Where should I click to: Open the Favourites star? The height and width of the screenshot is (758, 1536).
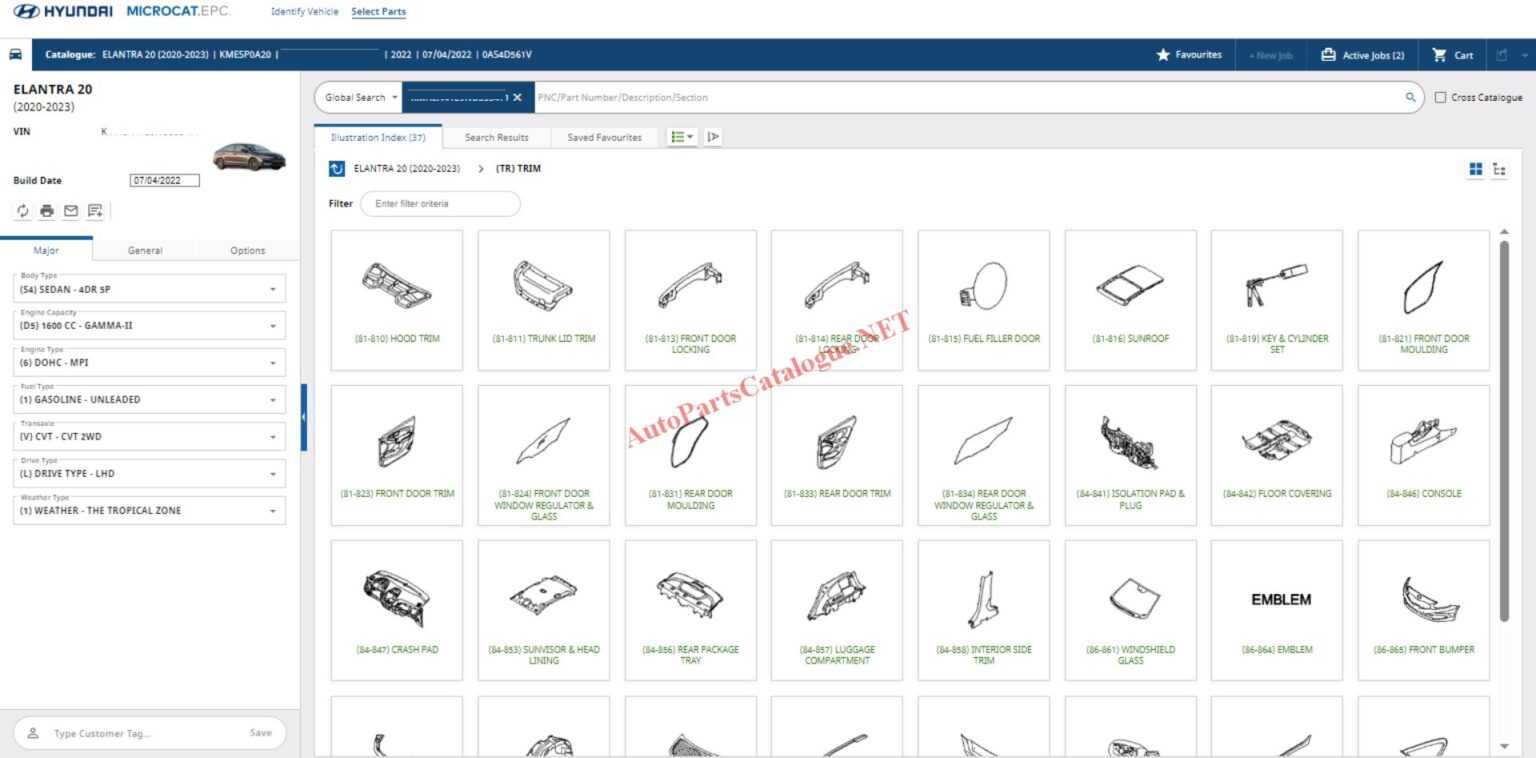click(x=1189, y=55)
